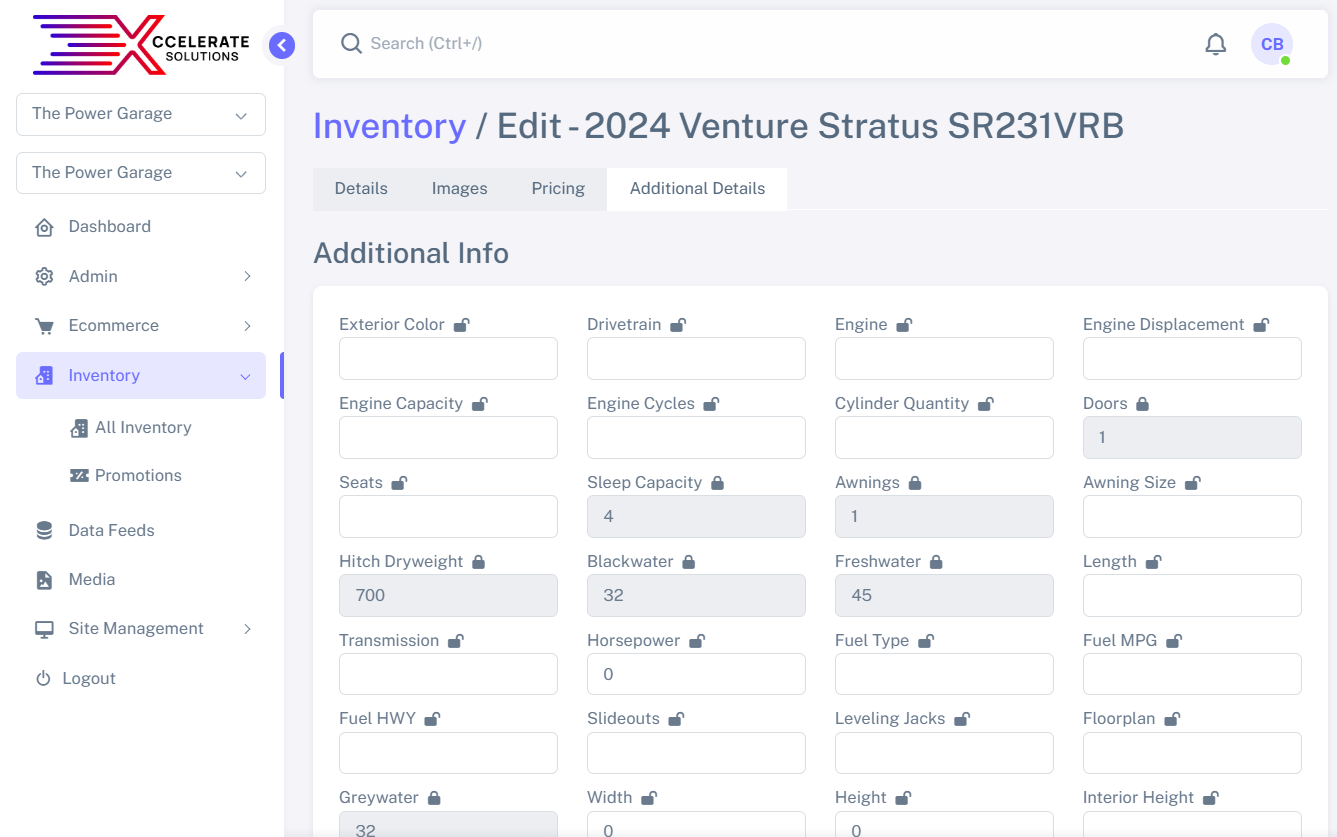This screenshot has width=1337, height=837.
Task: Expand the Admin sidebar menu
Action: point(141,276)
